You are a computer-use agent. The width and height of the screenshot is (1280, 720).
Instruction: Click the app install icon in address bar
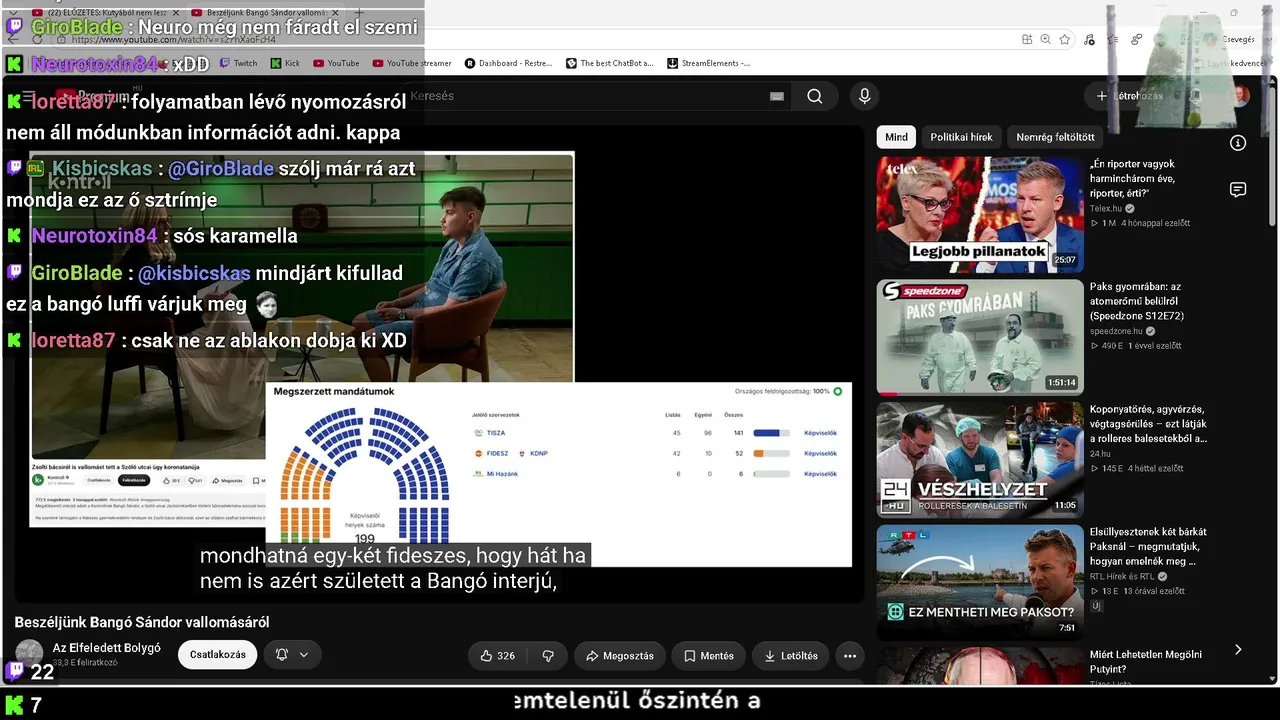[x=1027, y=40]
